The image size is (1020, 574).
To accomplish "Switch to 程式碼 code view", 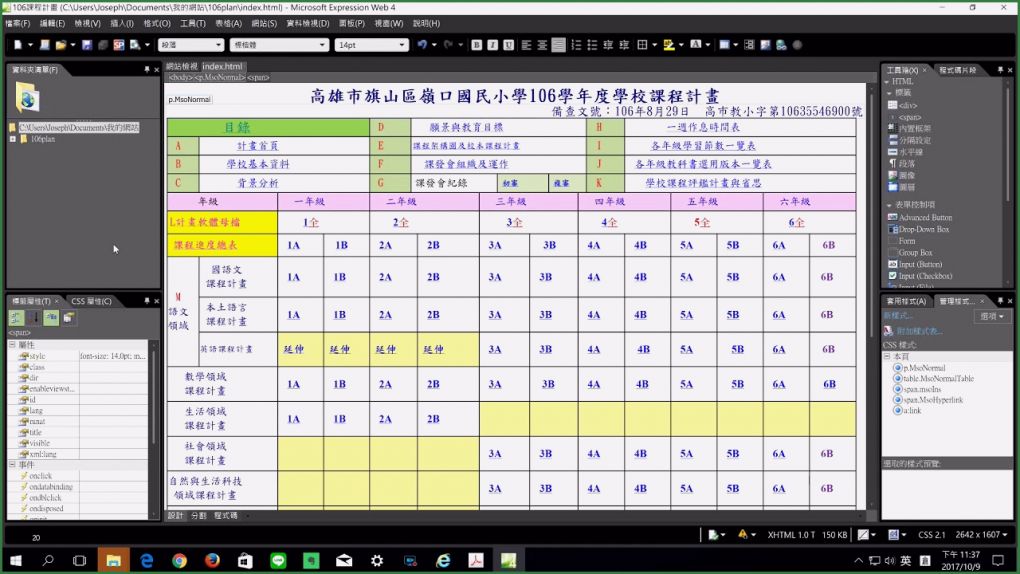I will click(226, 515).
